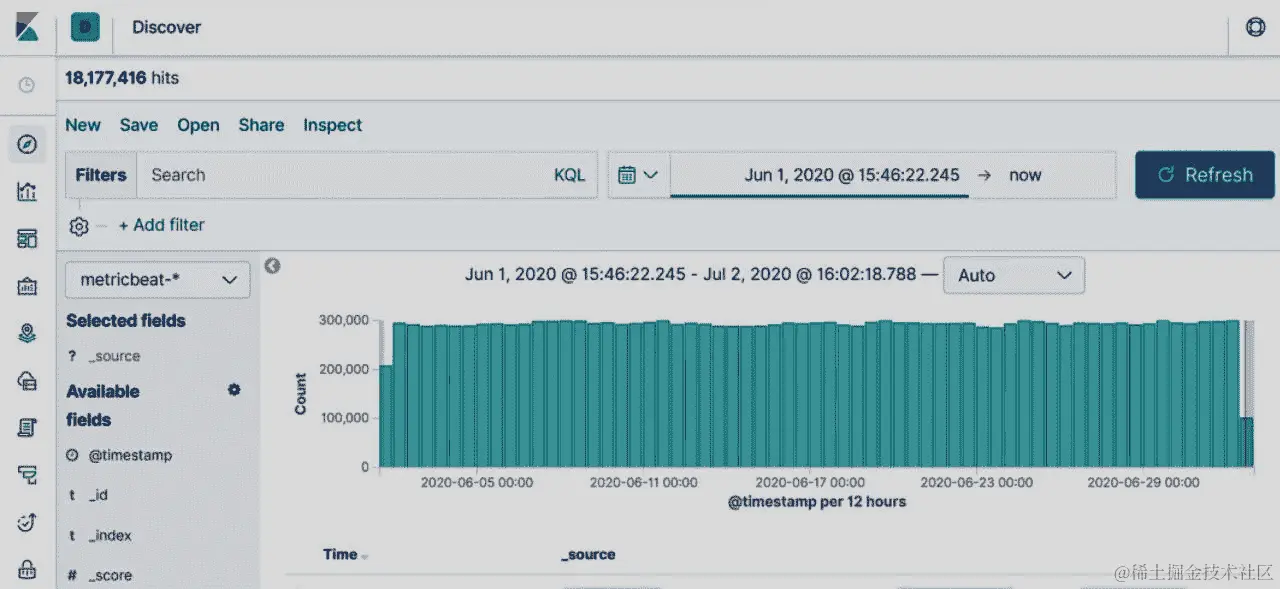This screenshot has height=589, width=1280.
Task: Open Recently viewed clock icon in sidebar
Action: click(27, 85)
